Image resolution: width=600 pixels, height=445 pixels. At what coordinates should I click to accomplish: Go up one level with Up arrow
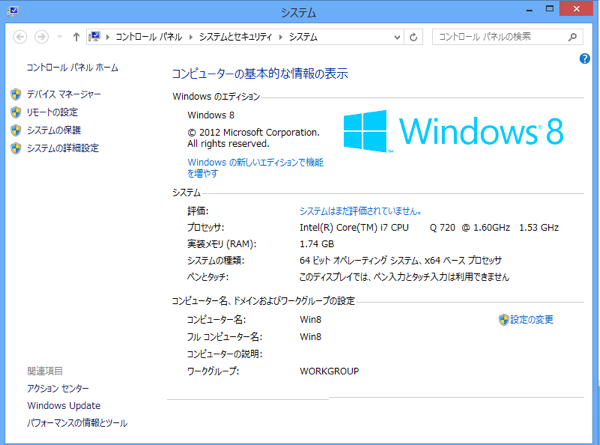(76, 37)
